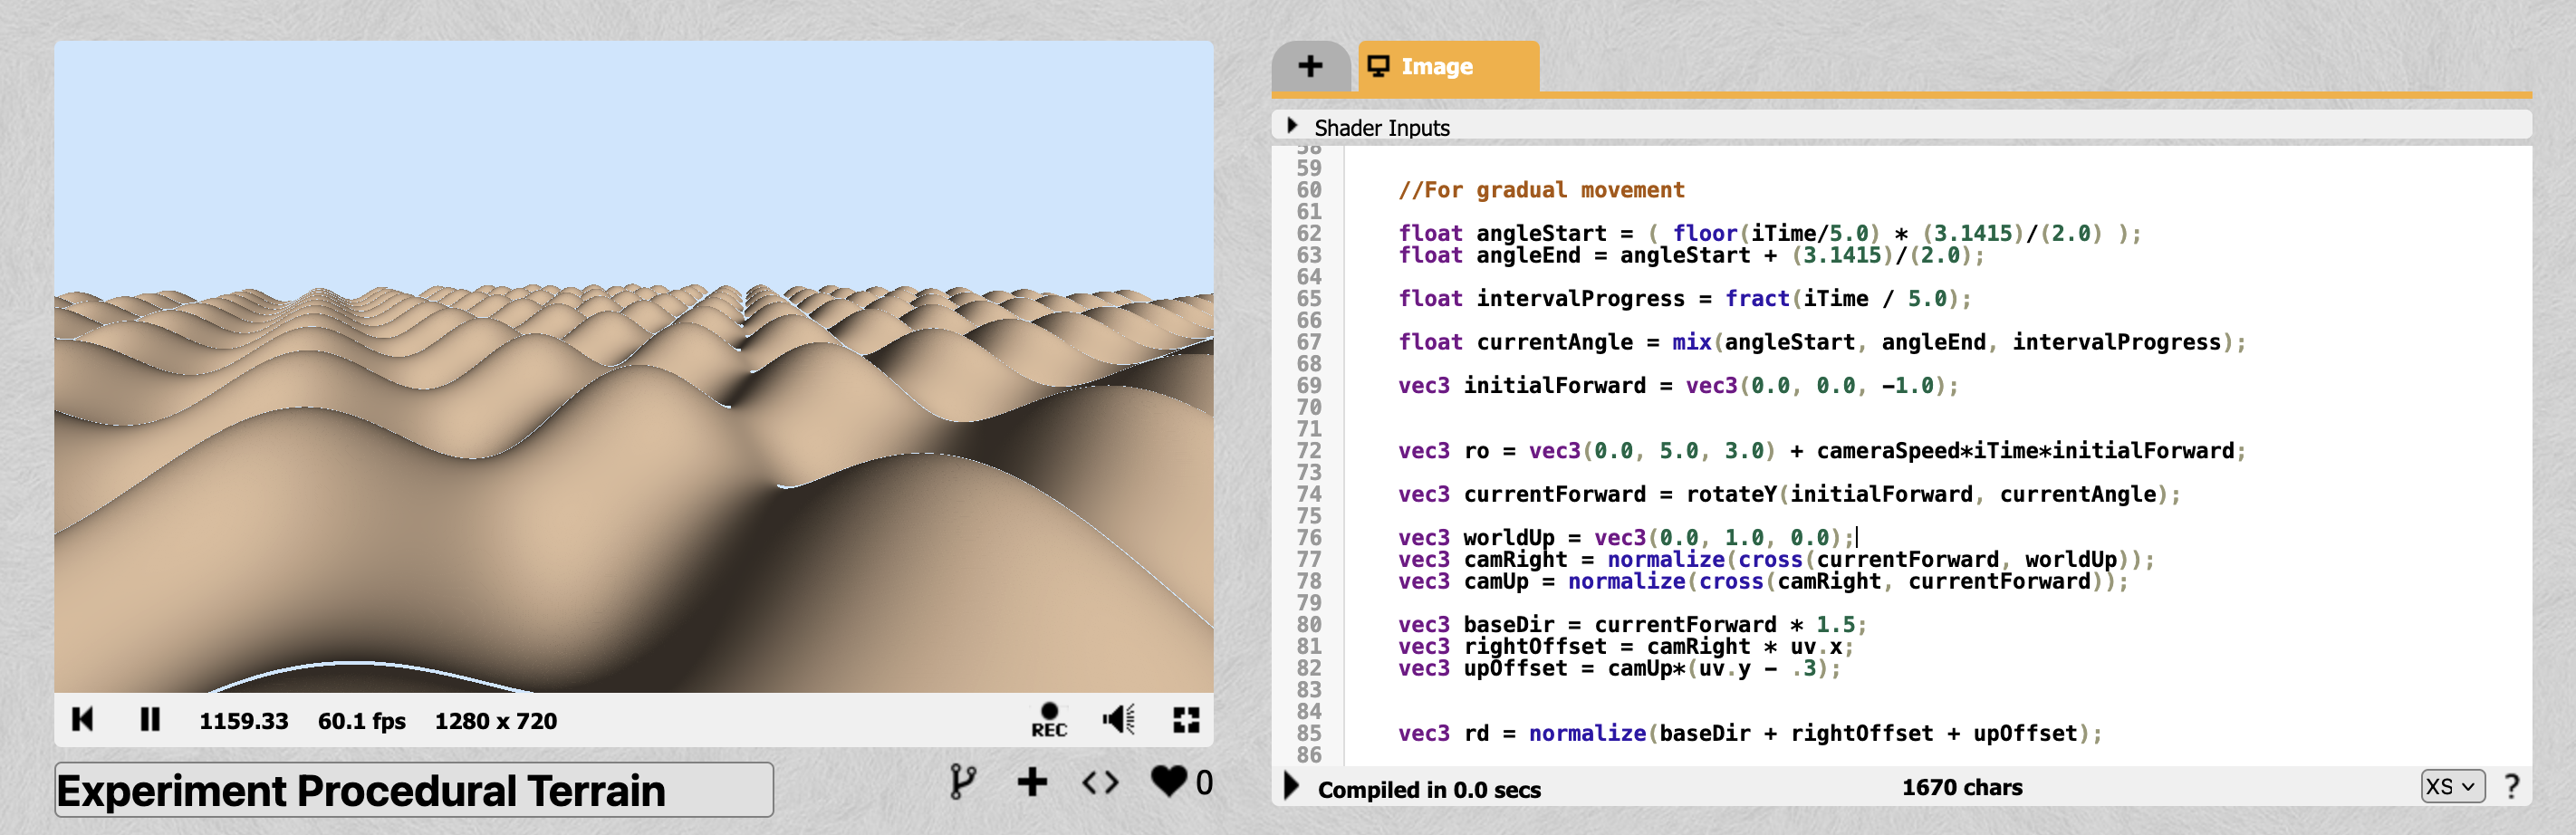Click the Experiment Procedural Terrain title field
This screenshot has width=2576, height=835.
[x=413, y=790]
